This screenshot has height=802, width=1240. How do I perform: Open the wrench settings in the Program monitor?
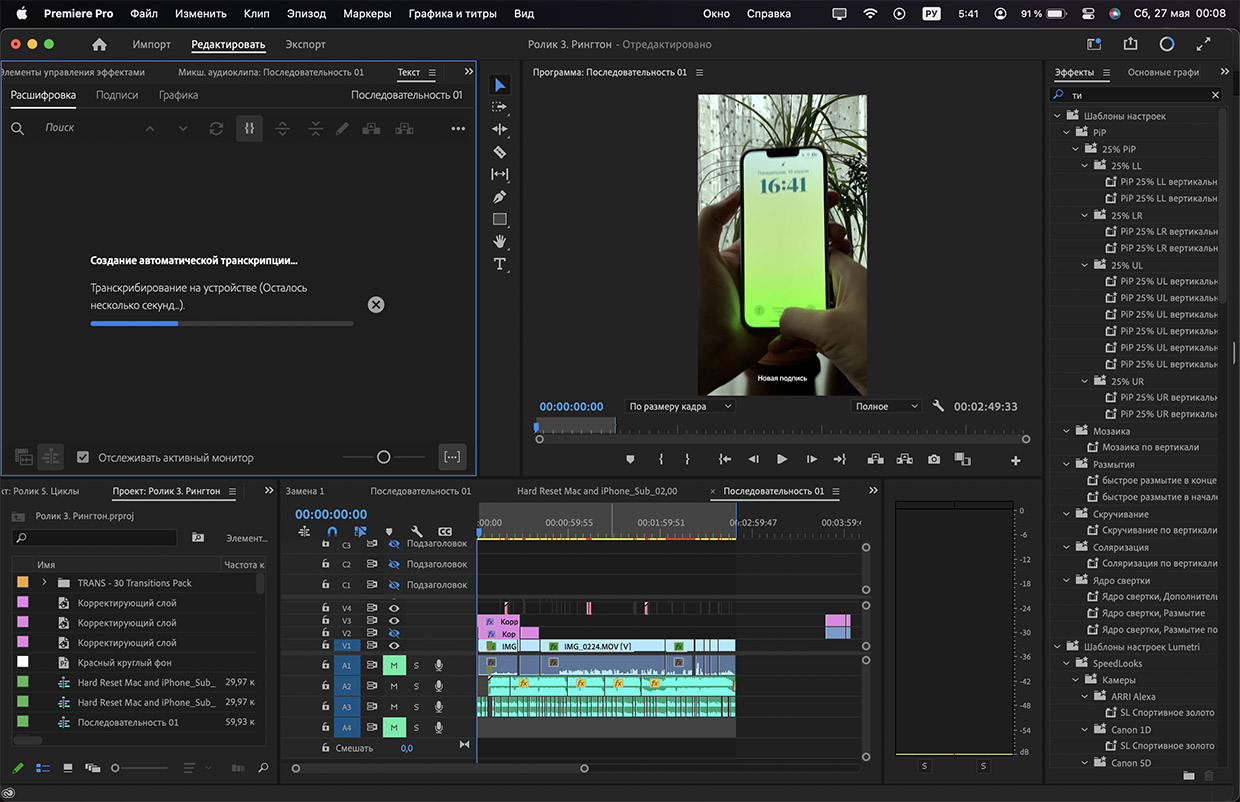[938, 406]
